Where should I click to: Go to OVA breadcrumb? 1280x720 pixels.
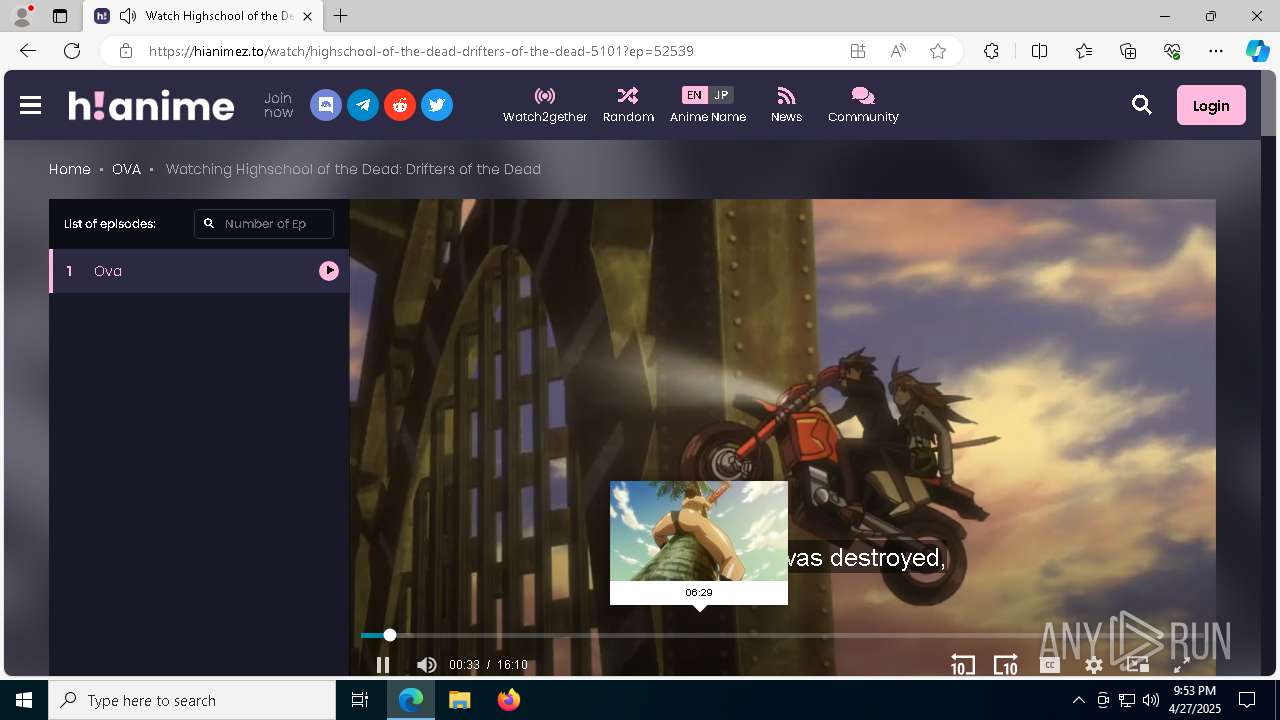(x=126, y=169)
